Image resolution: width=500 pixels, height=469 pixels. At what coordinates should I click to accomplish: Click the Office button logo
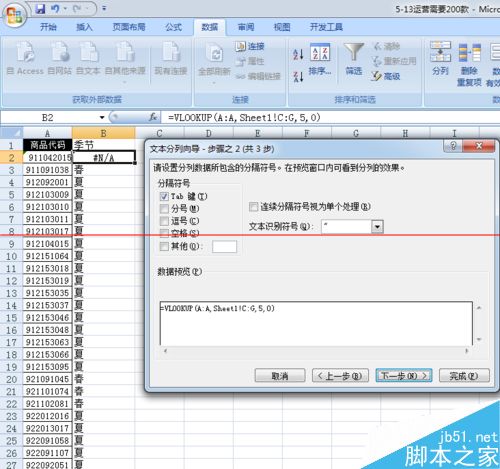point(14,16)
